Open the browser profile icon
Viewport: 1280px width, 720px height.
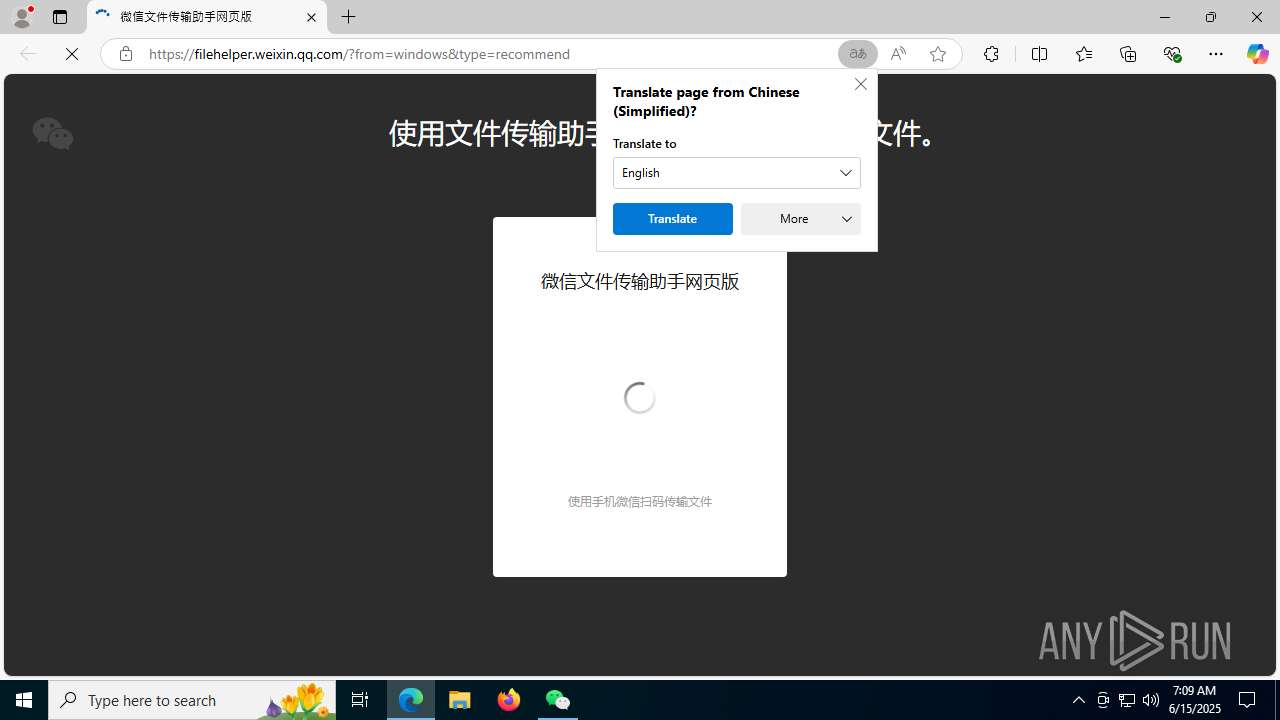tap(22, 17)
